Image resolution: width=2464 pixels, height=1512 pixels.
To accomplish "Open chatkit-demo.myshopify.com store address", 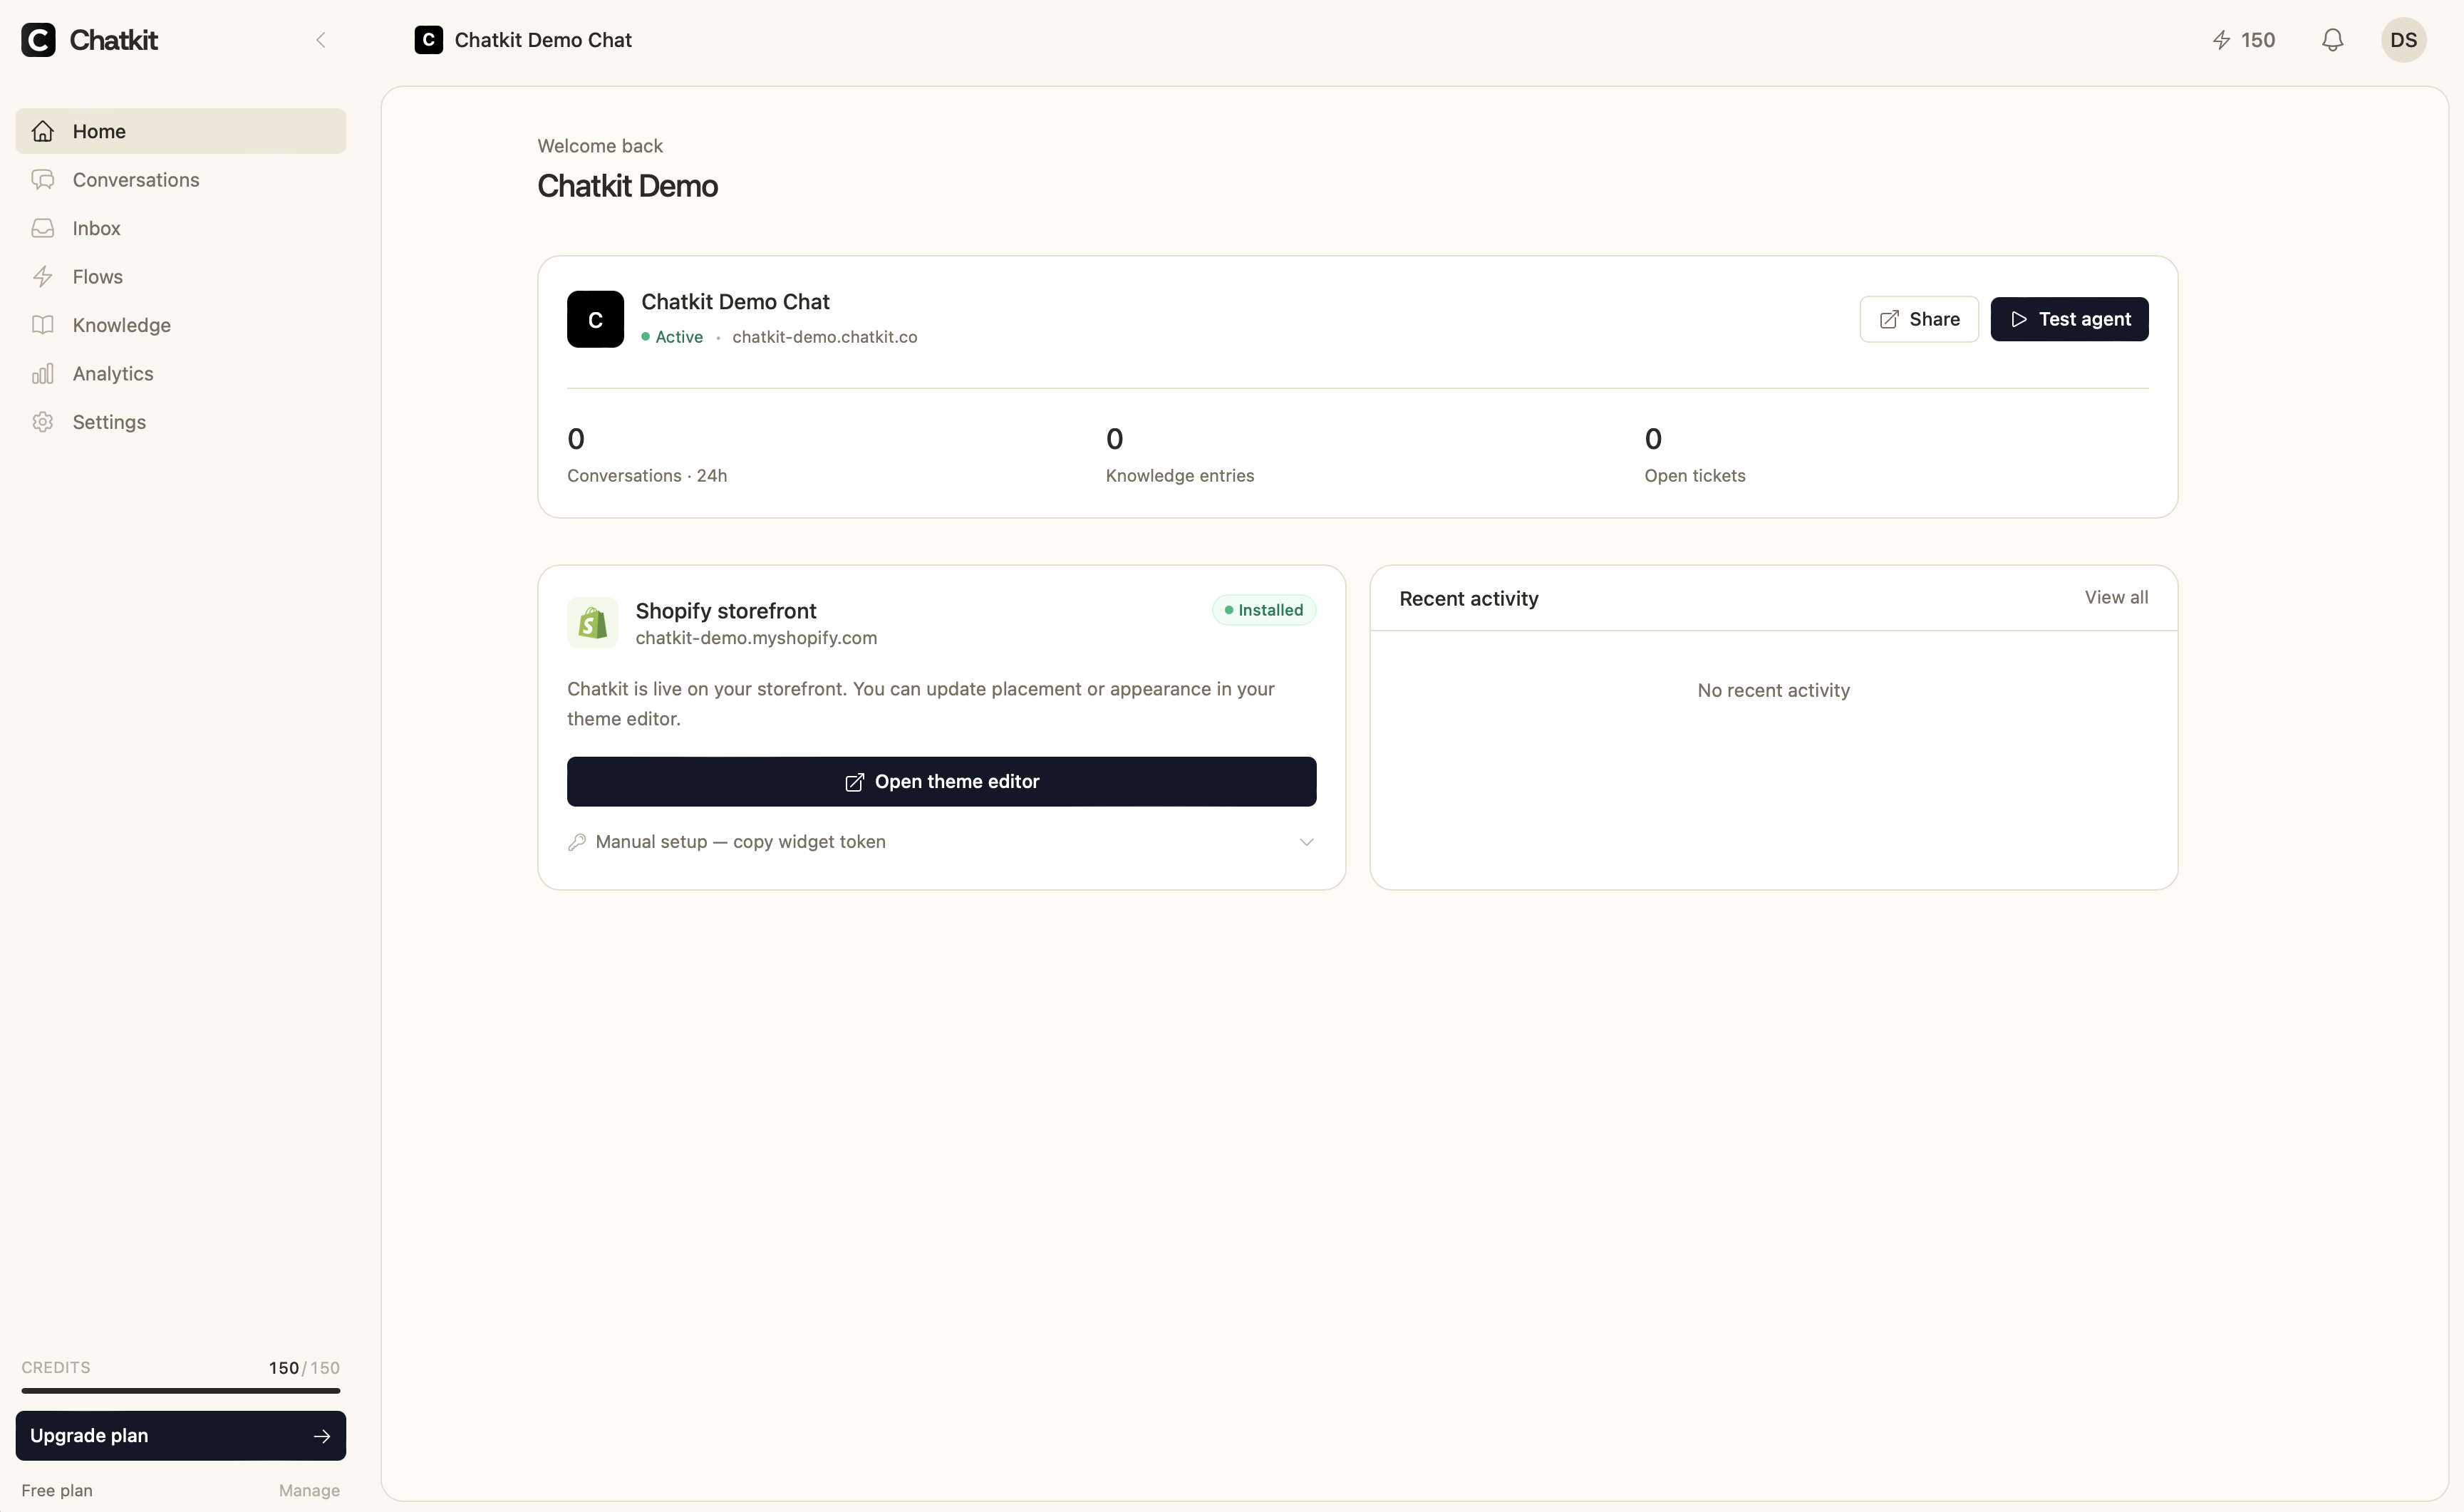I will tap(756, 638).
